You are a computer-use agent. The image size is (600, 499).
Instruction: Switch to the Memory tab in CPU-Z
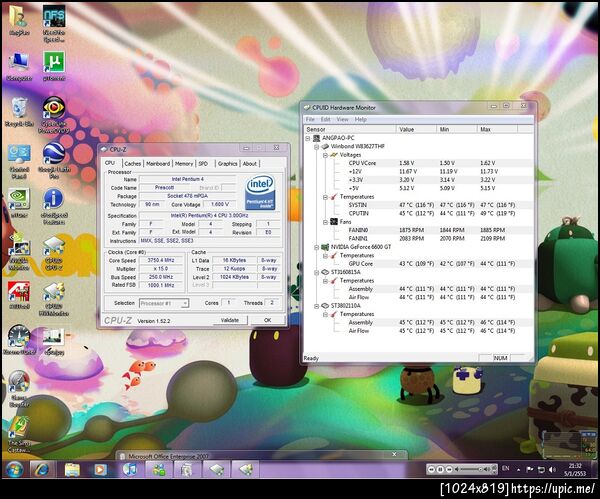tap(184, 163)
